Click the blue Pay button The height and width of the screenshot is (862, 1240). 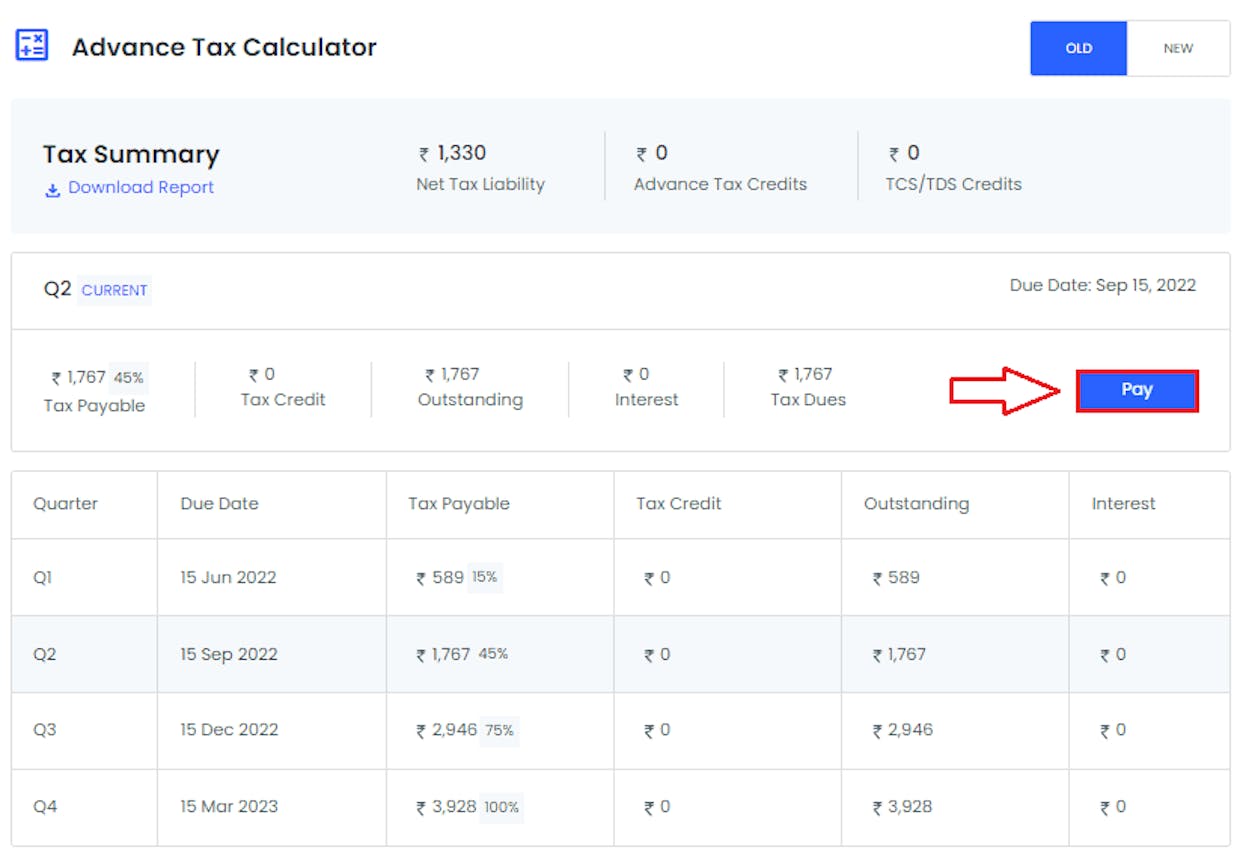[1137, 391]
